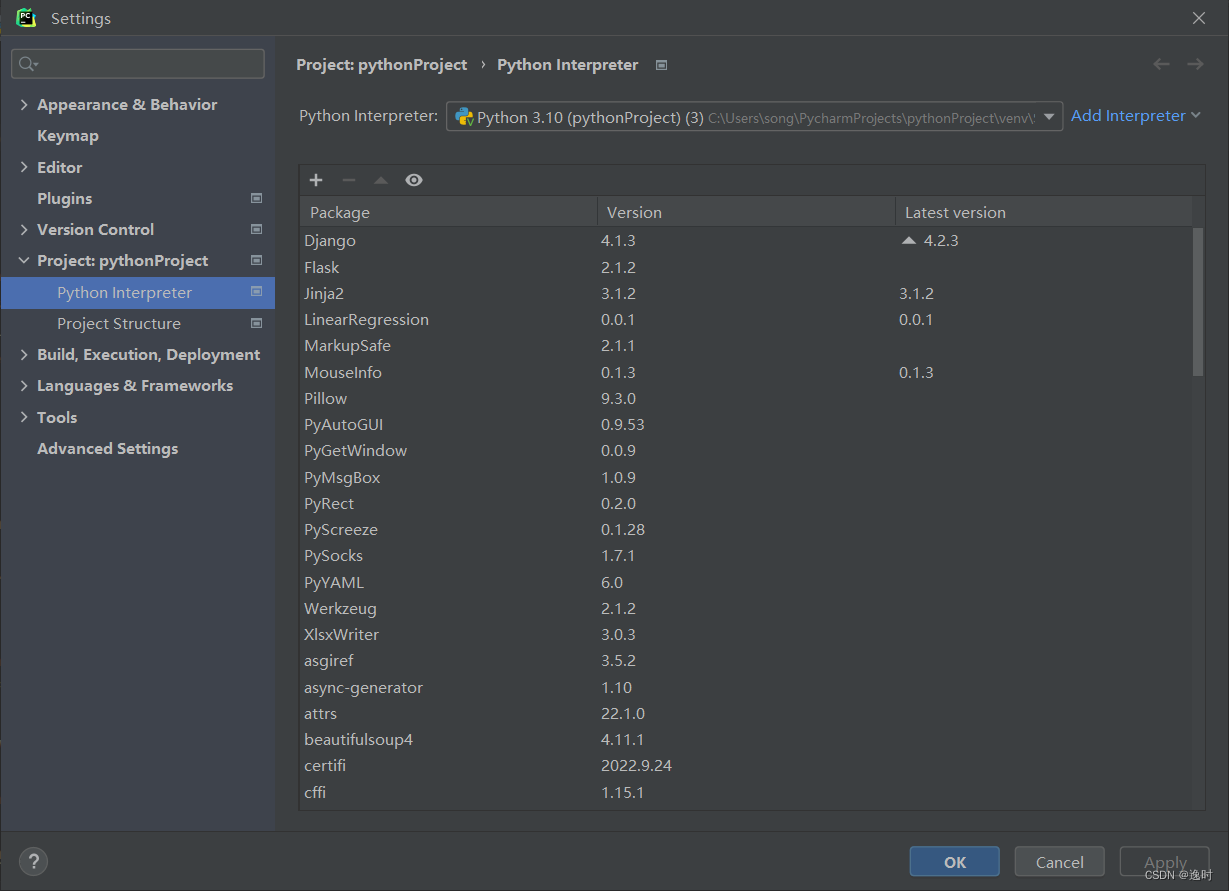Expand Version Control section
Image resolution: width=1229 pixels, height=891 pixels.
tap(24, 229)
